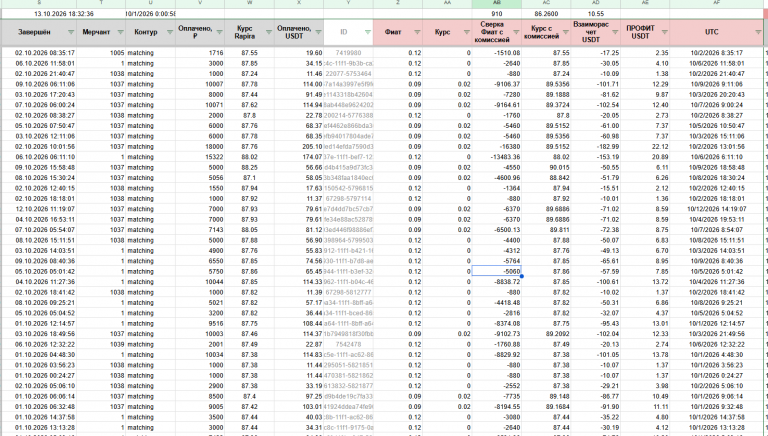Select the ПРОФИТ cell 13.78
The height and width of the screenshot is (436, 768).
645,355
